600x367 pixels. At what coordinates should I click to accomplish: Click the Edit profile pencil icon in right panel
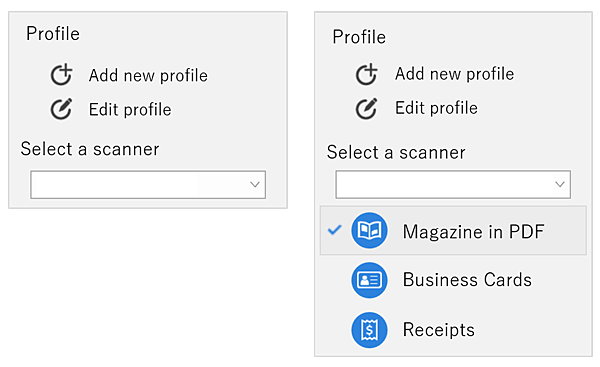[x=367, y=109]
